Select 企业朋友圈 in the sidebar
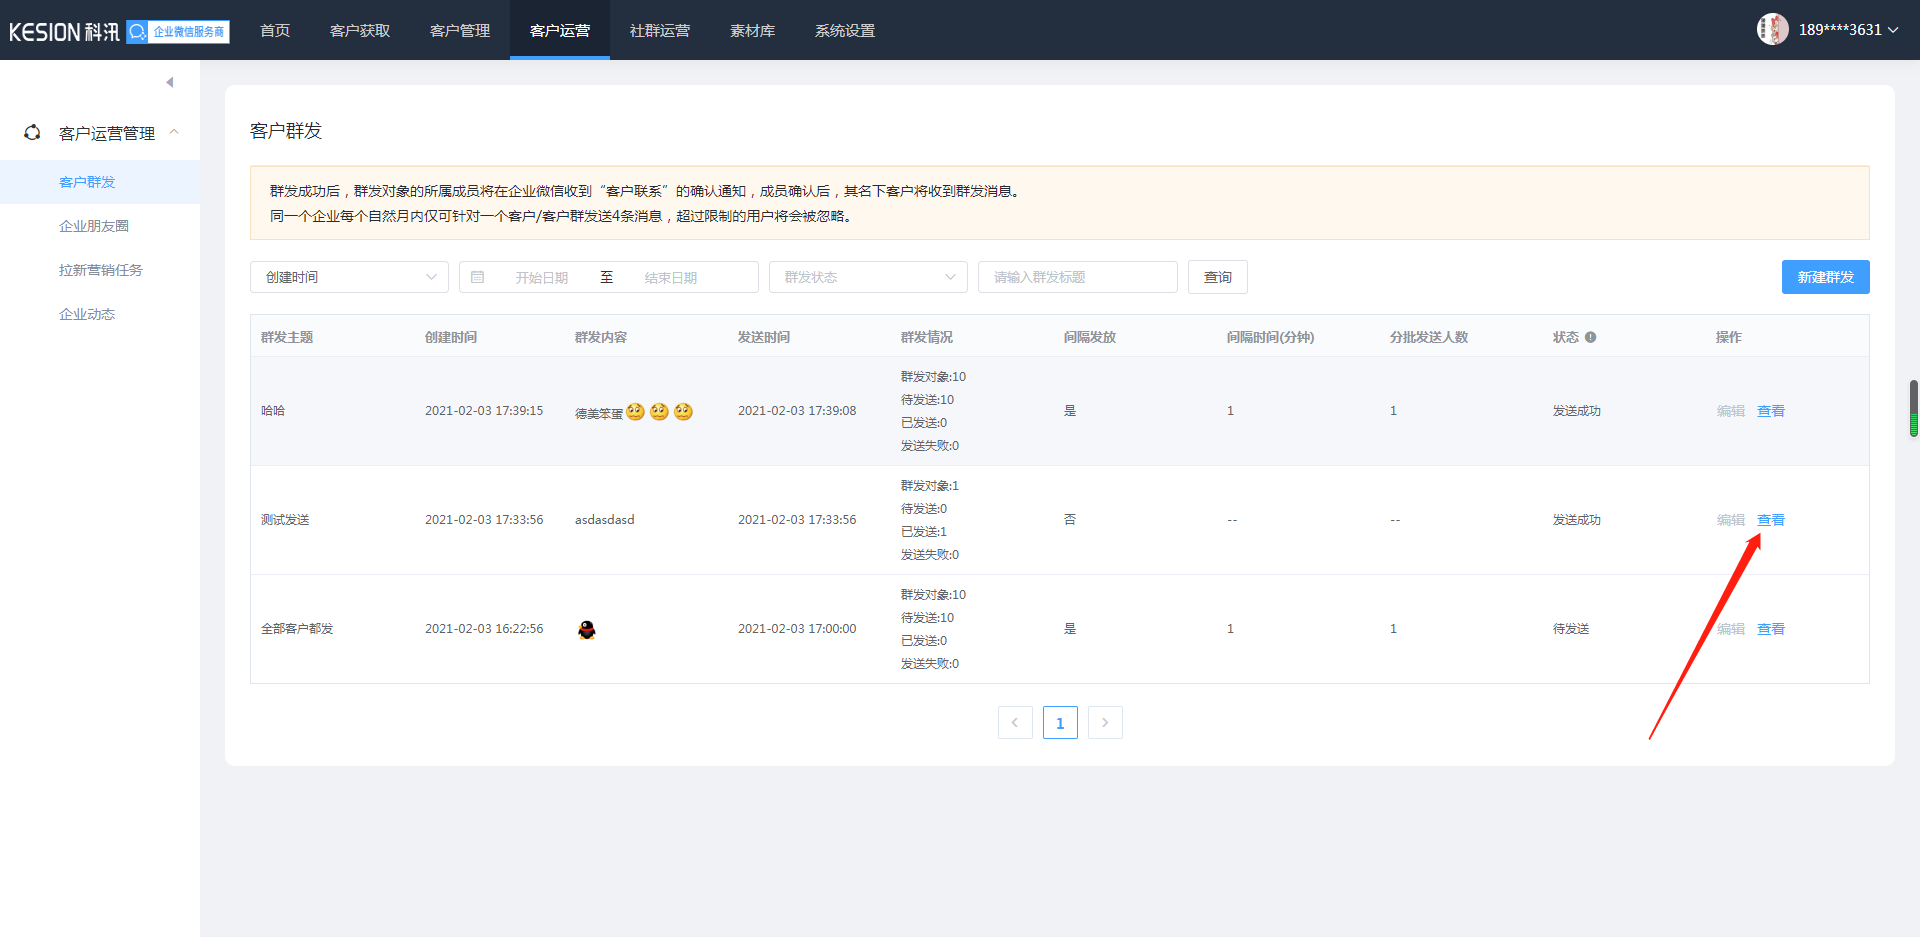This screenshot has height=937, width=1920. (94, 226)
